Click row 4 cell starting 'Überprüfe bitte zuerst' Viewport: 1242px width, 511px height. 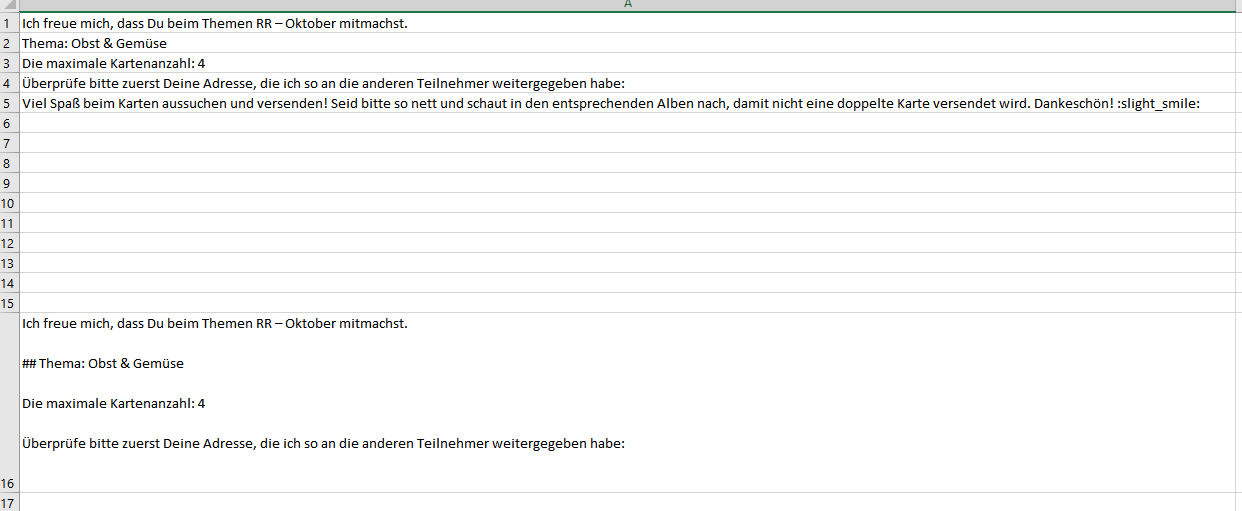323,83
